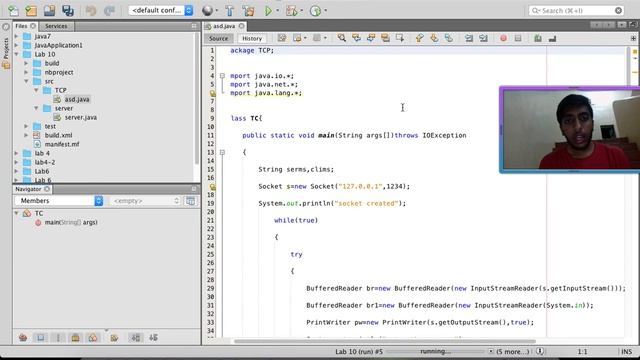Open the default config dropdown
640x360 pixels.
click(161, 11)
